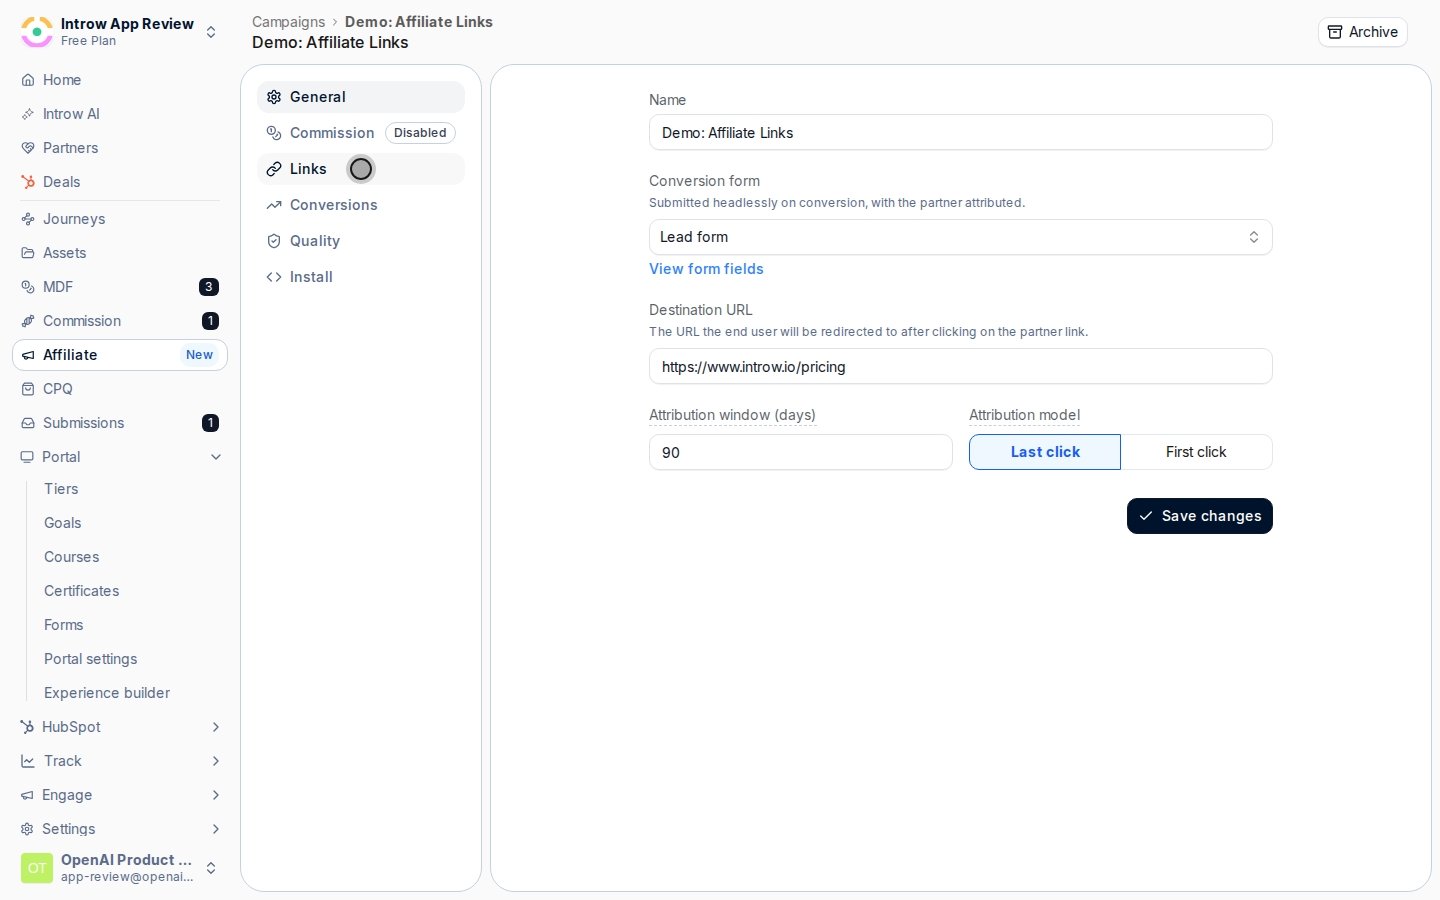
Task: Open Goals under Portal
Action: [x=63, y=523]
